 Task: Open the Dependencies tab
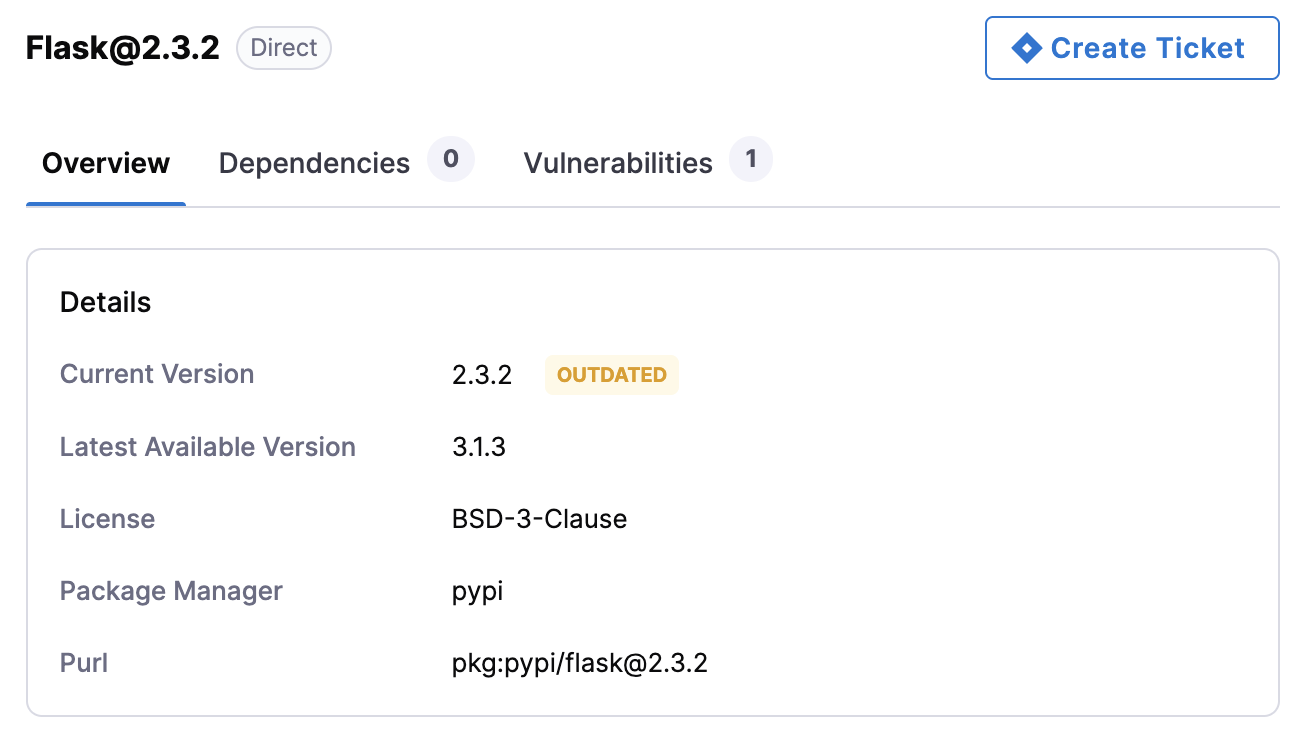[x=314, y=163]
